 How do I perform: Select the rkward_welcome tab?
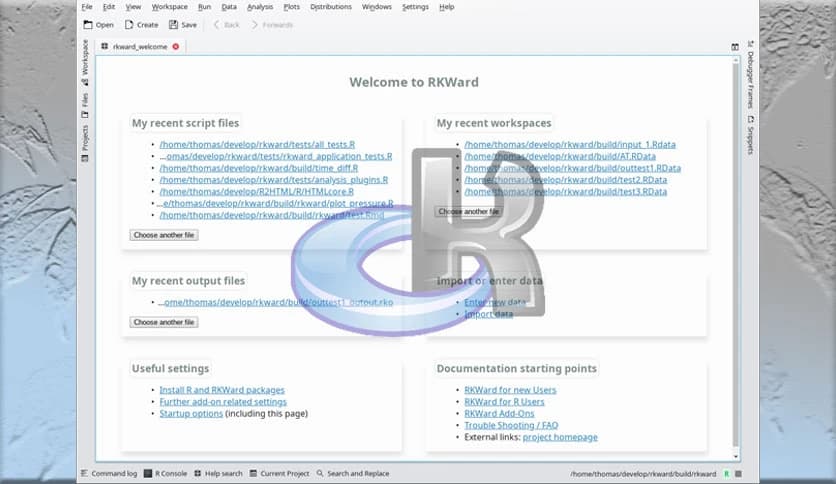tap(140, 47)
